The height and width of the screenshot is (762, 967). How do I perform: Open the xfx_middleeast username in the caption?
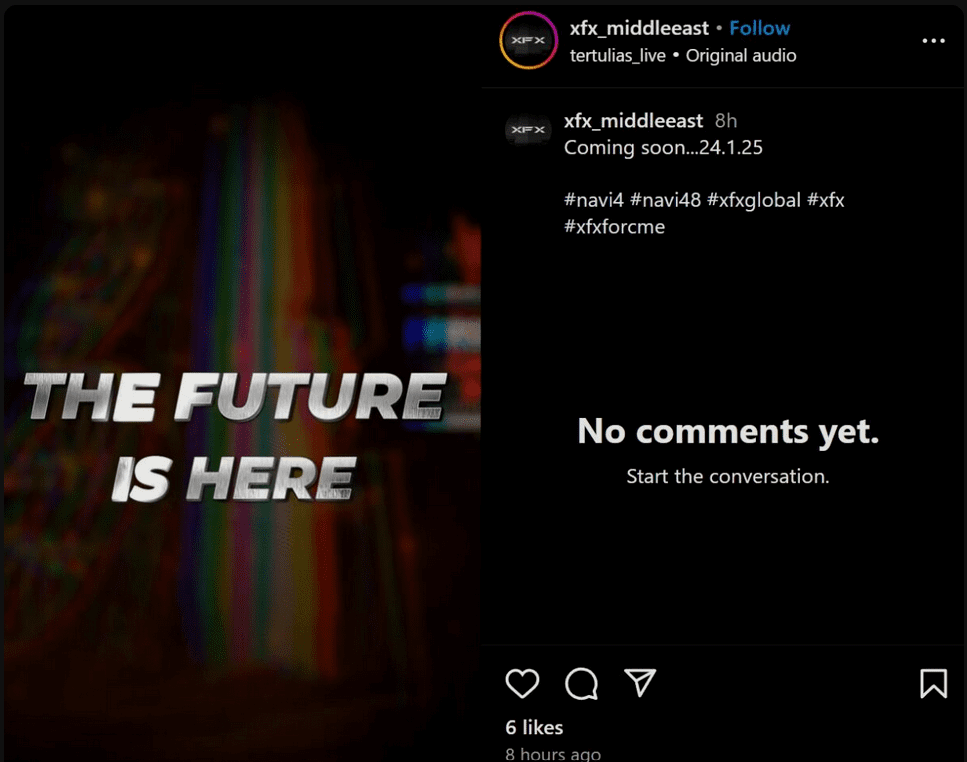(633, 120)
